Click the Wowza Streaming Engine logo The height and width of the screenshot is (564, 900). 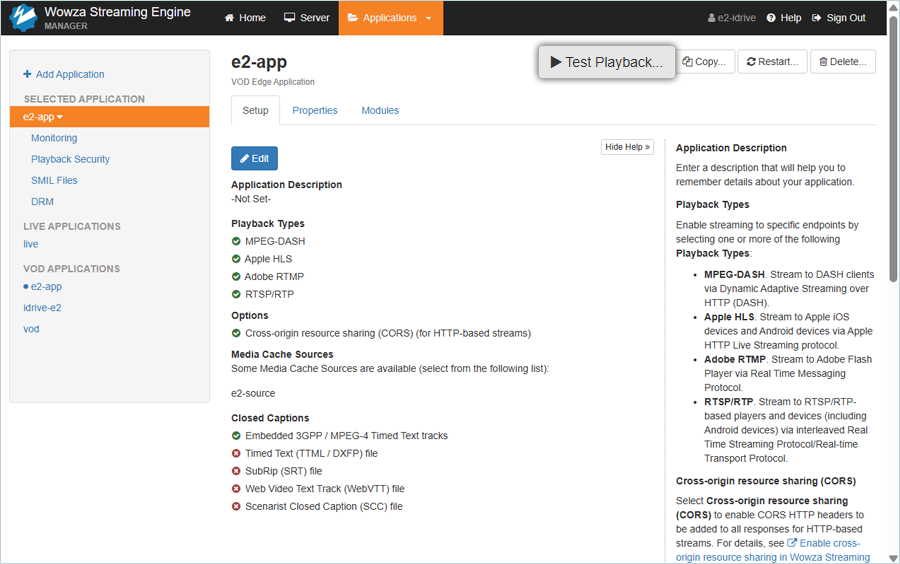[24, 17]
